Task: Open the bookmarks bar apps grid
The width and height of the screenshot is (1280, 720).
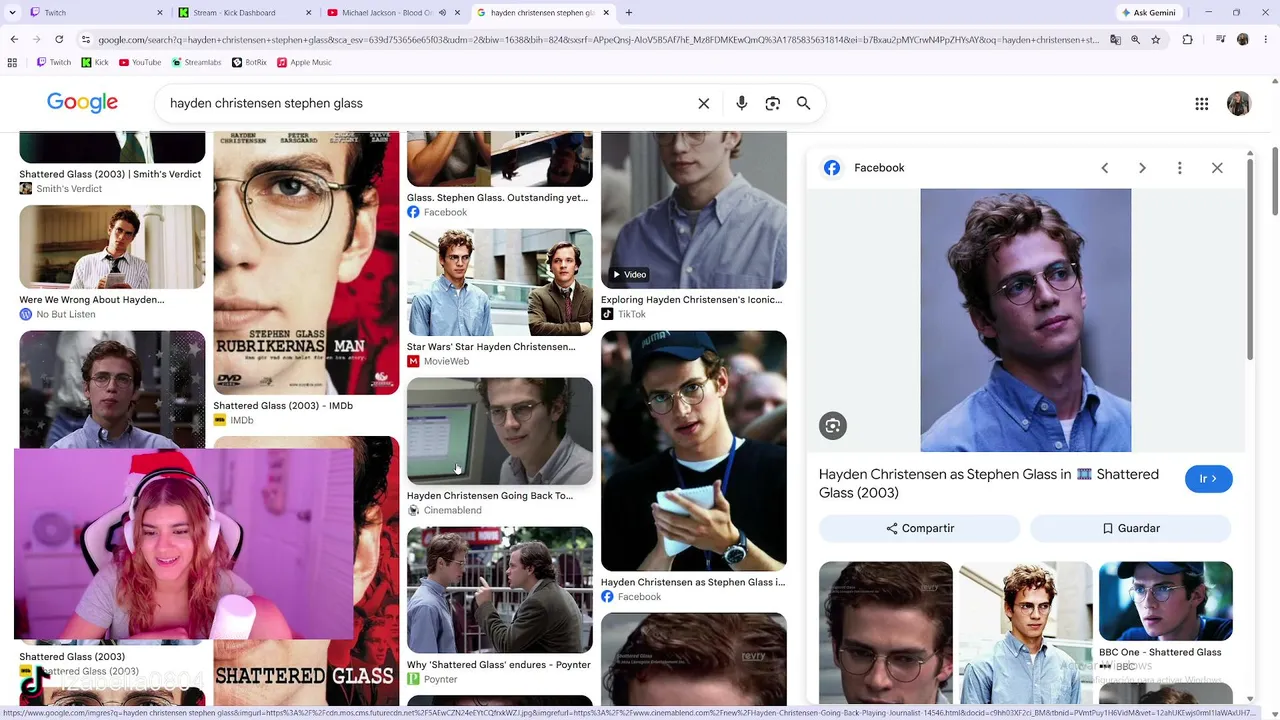Action: tap(12, 62)
